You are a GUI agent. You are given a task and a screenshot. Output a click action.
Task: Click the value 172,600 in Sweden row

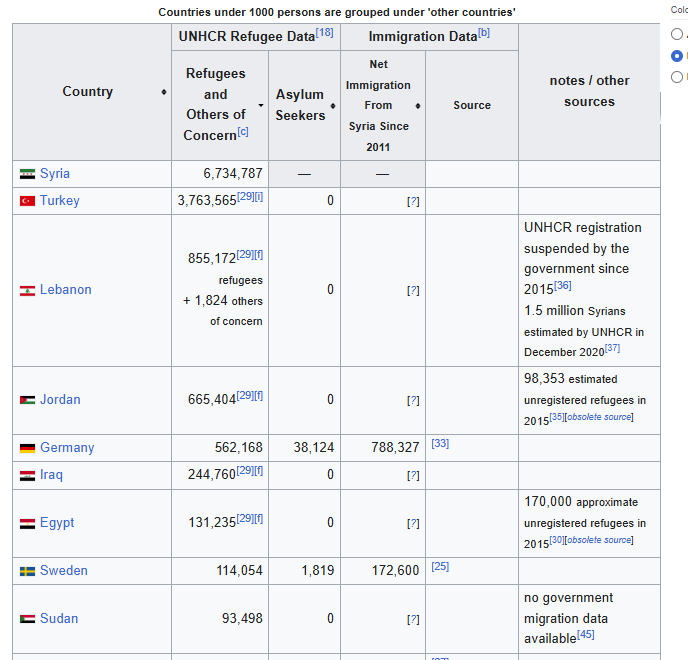395,570
